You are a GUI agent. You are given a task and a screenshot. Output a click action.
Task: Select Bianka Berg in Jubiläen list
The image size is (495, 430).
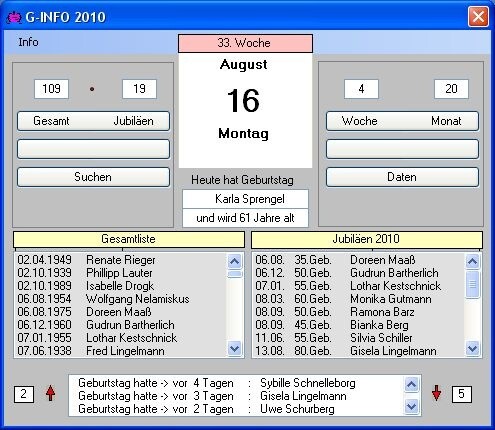(359, 325)
